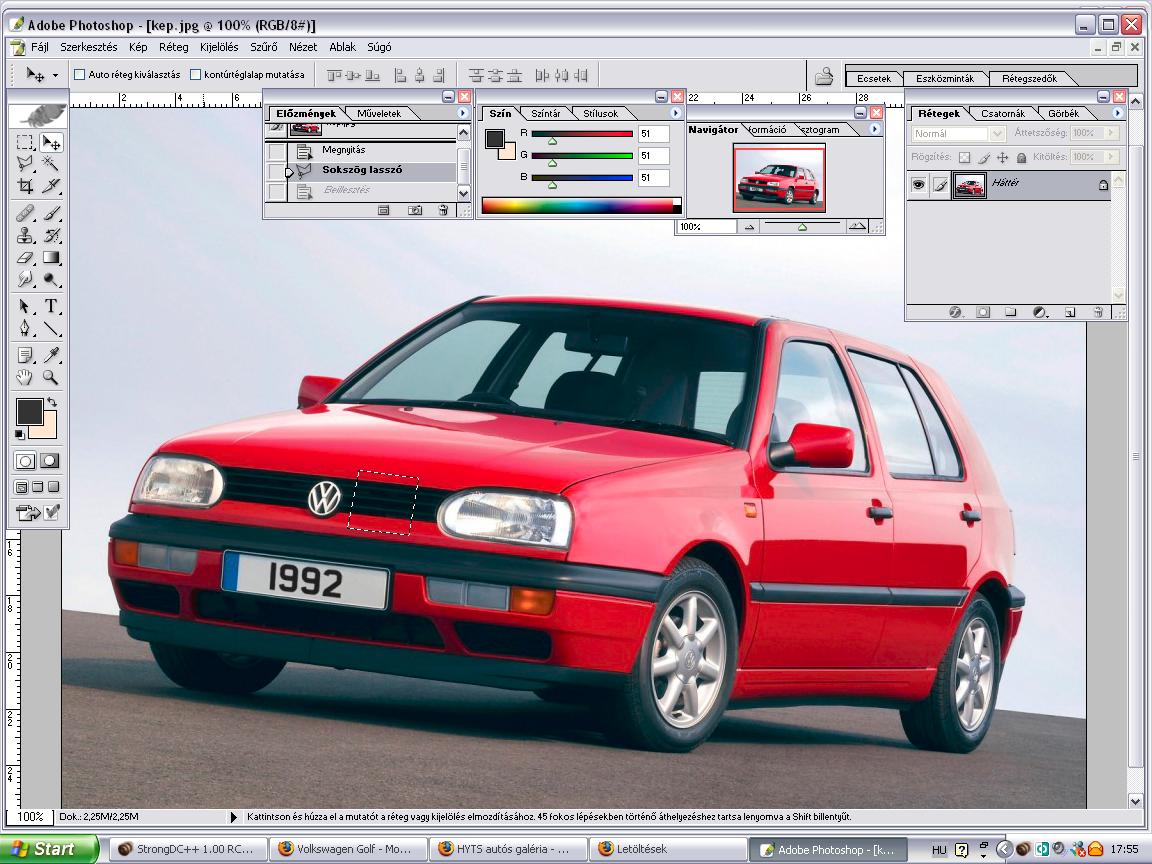Click the swap foreground/background colors arrow
This screenshot has width=1152, height=864.
52,402
